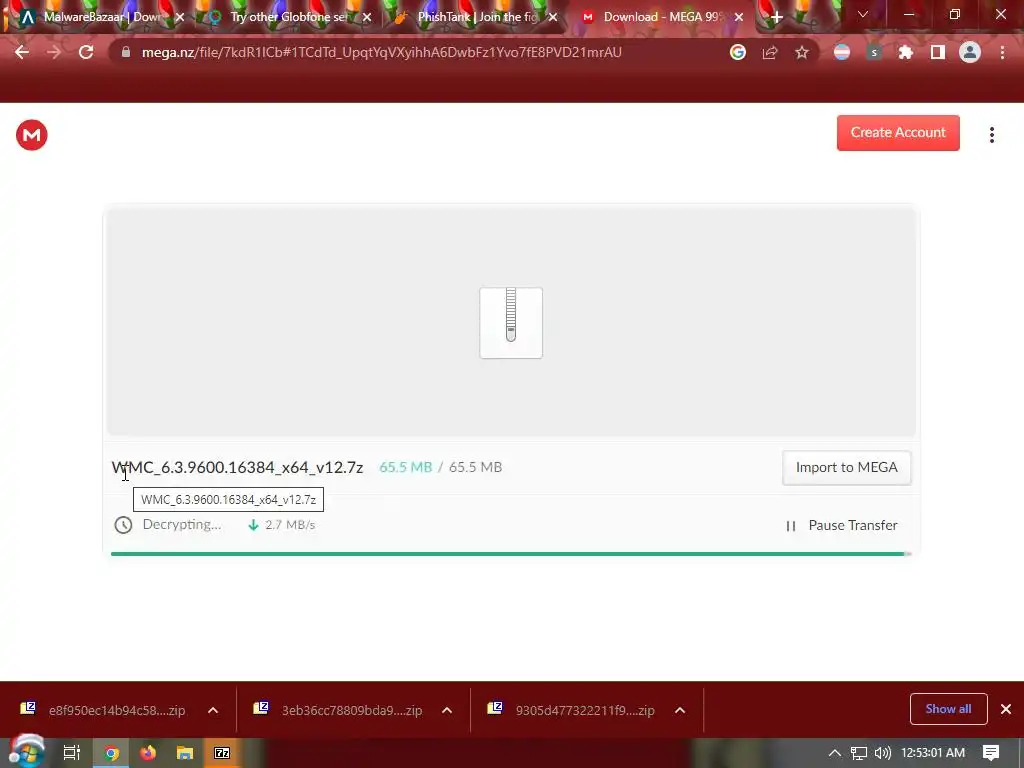
Task: Open MEGA page three-dot menu
Action: [x=991, y=135]
